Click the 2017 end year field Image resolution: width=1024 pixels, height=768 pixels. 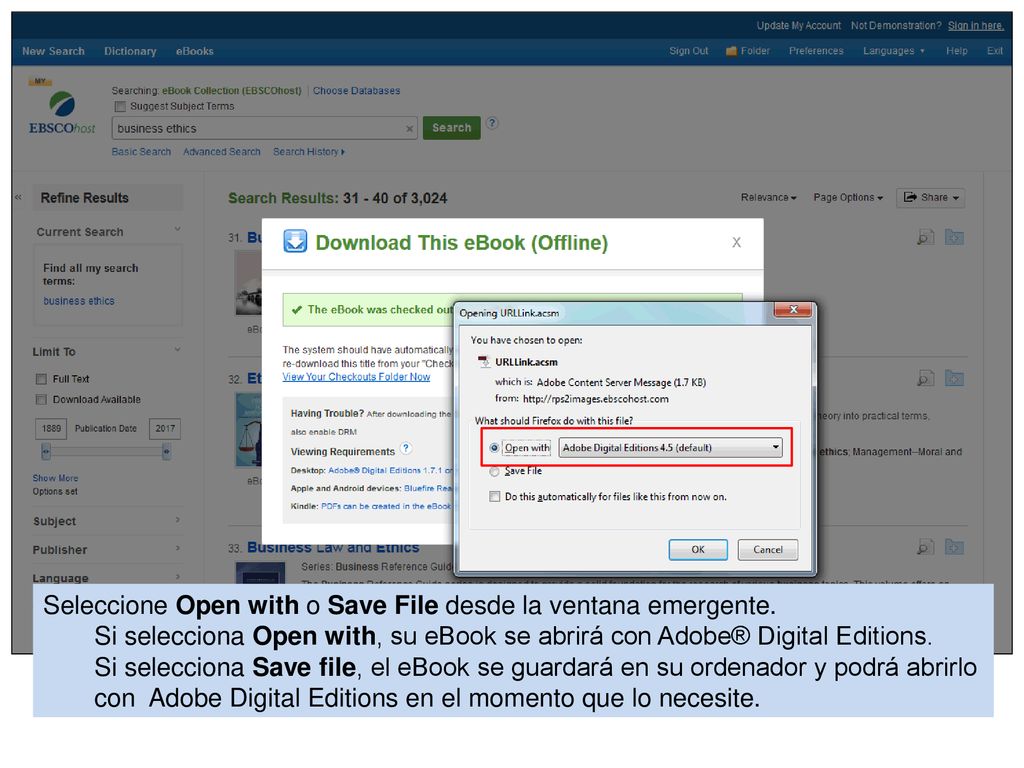[x=165, y=428]
